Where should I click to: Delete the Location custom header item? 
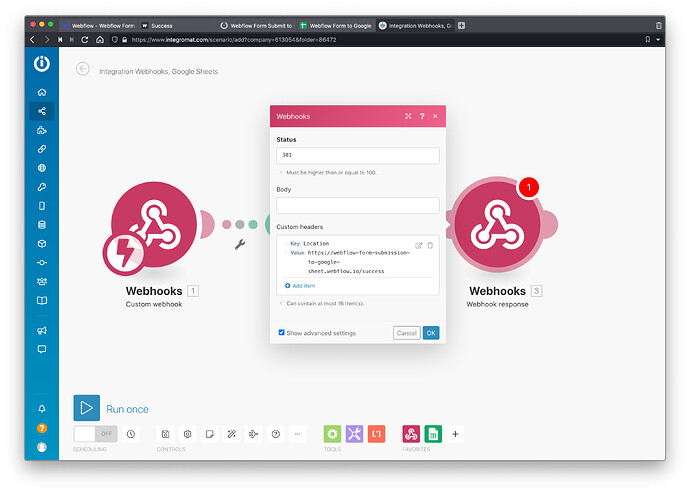click(x=430, y=245)
